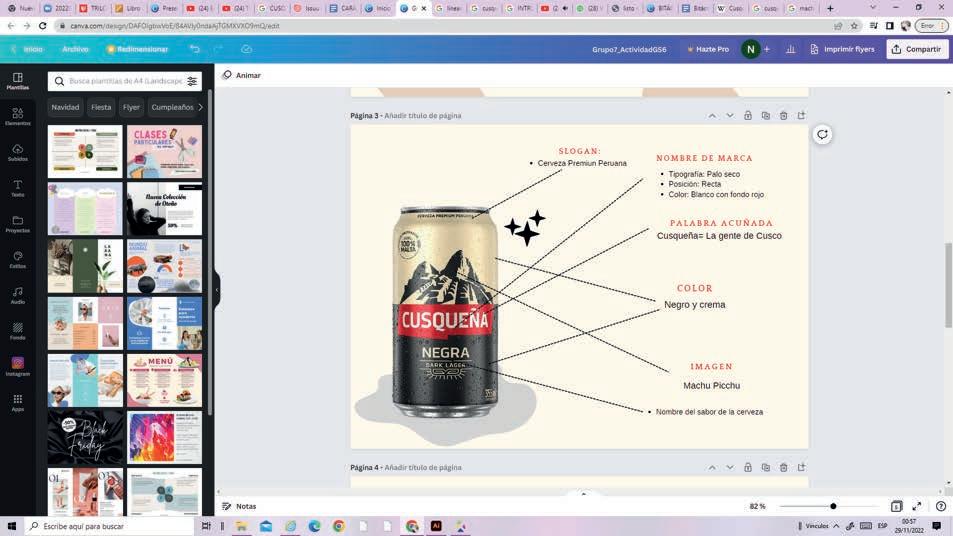Move Página 3 up
This screenshot has width=953, height=536.
712,115
